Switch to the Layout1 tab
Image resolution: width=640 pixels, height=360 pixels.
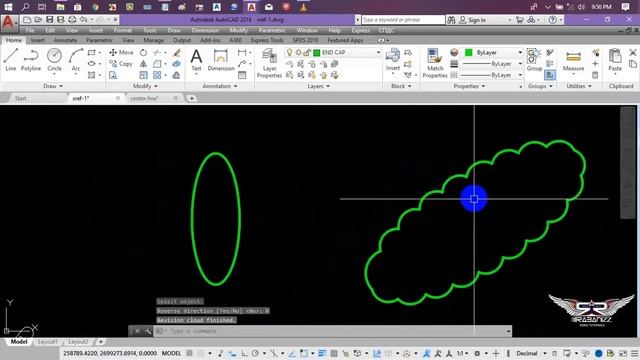coord(47,342)
